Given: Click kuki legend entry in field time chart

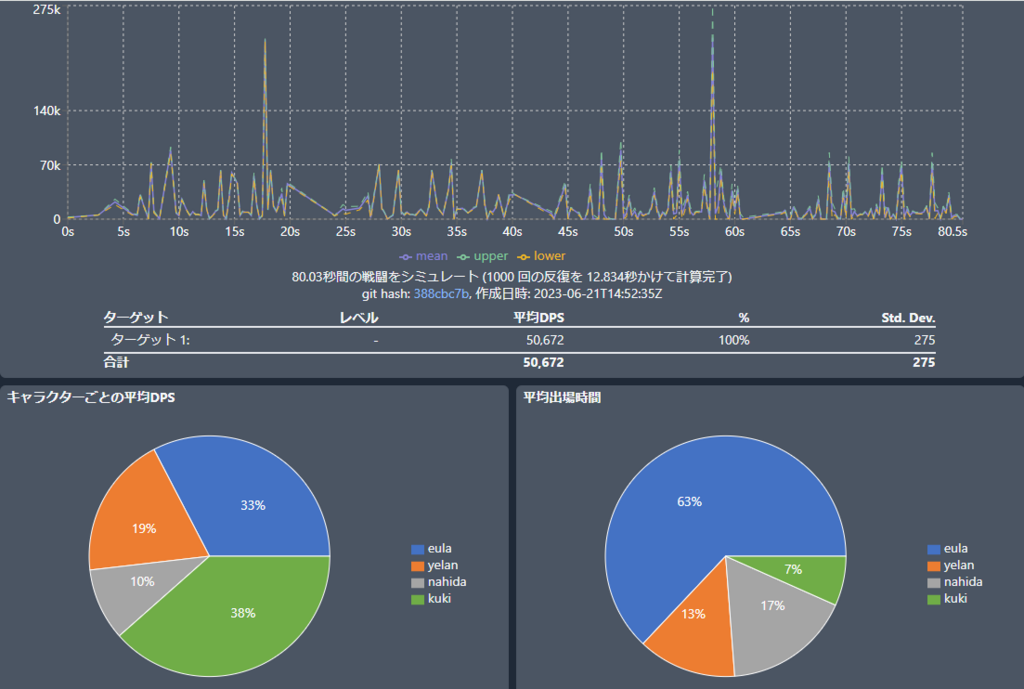Looking at the screenshot, I should pos(949,598).
